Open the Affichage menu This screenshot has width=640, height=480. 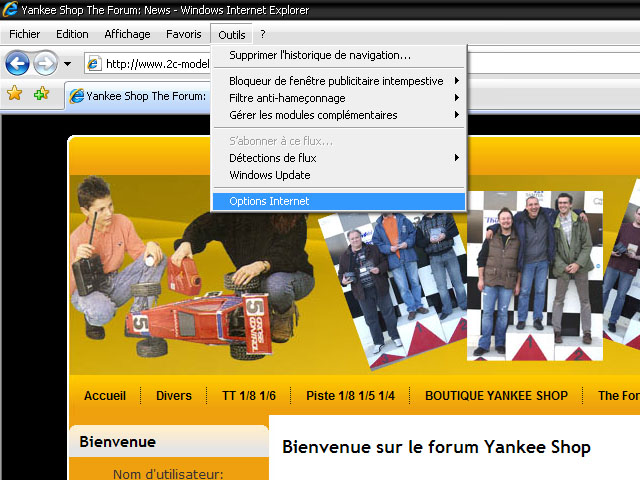pos(127,34)
